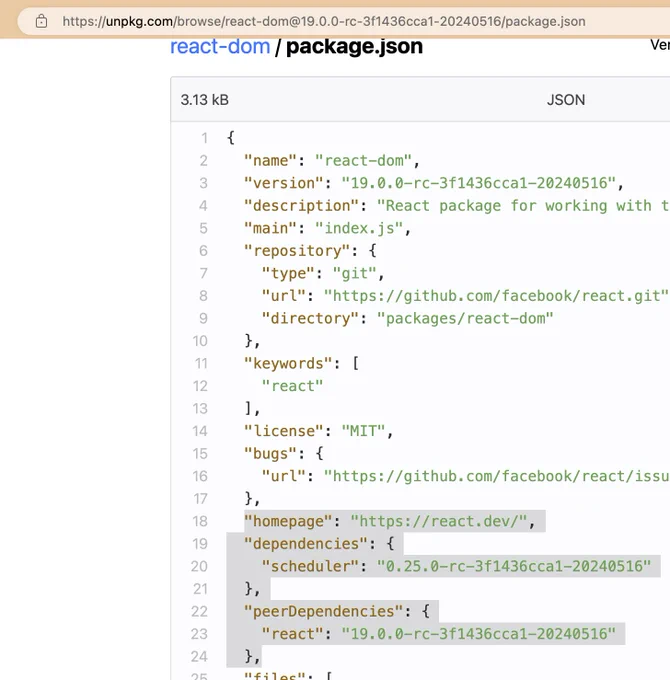Click the "react" key on line 23
The image size is (670, 680).
(x=293, y=634)
